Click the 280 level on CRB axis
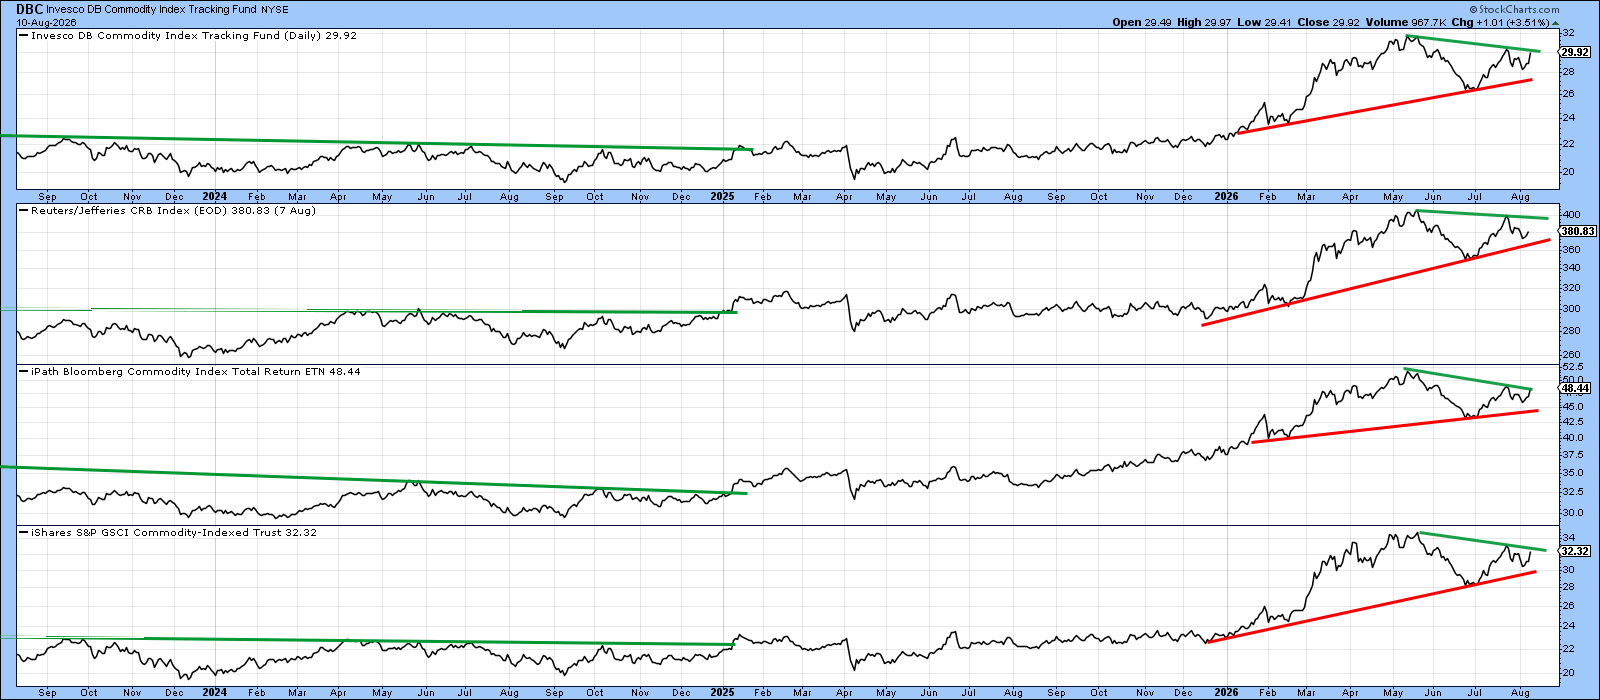The height and width of the screenshot is (700, 1600). tap(1571, 330)
